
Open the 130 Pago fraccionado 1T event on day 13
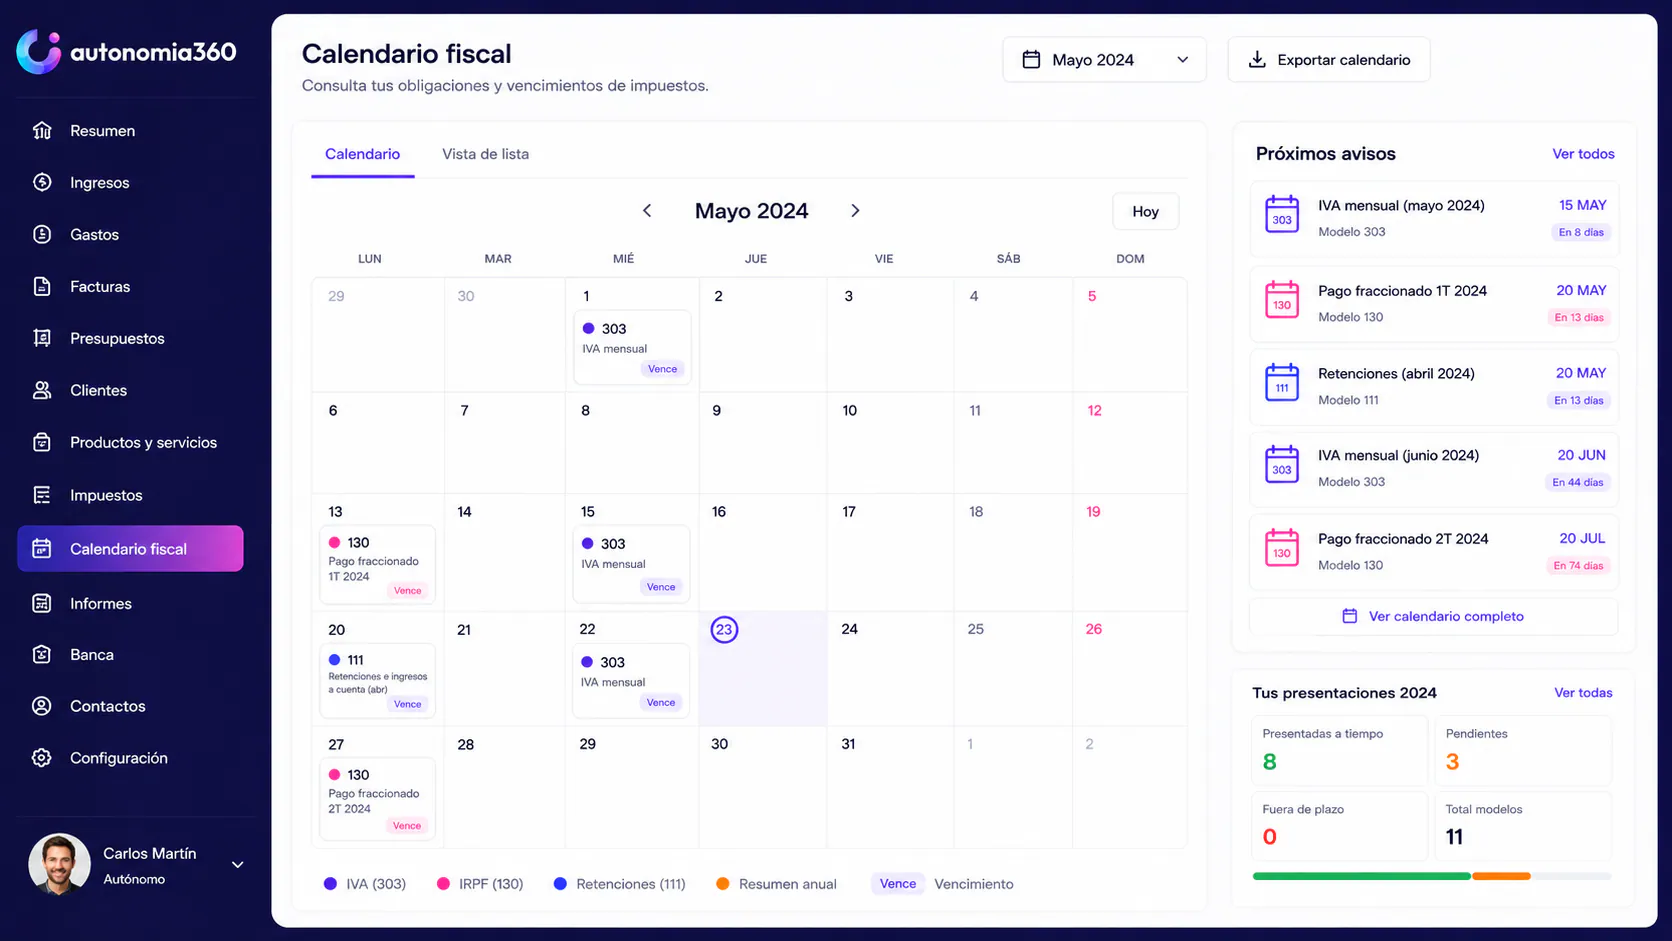pyautogui.click(x=377, y=565)
